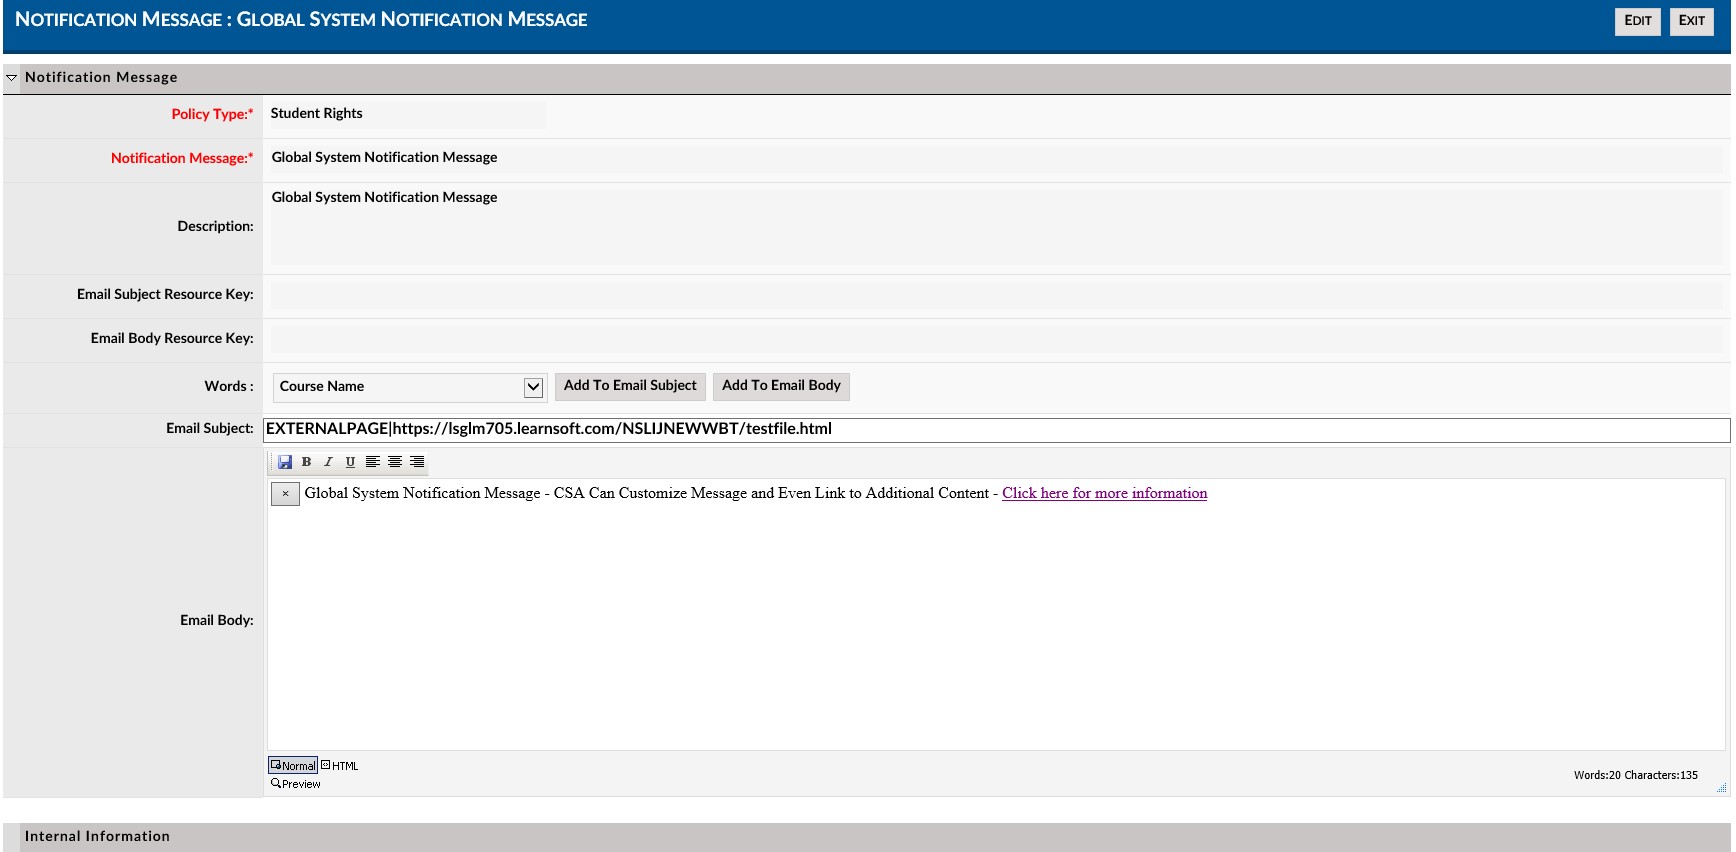Click into the Email Subject field
Image resolution: width=1736 pixels, height=852 pixels.
coord(996,429)
